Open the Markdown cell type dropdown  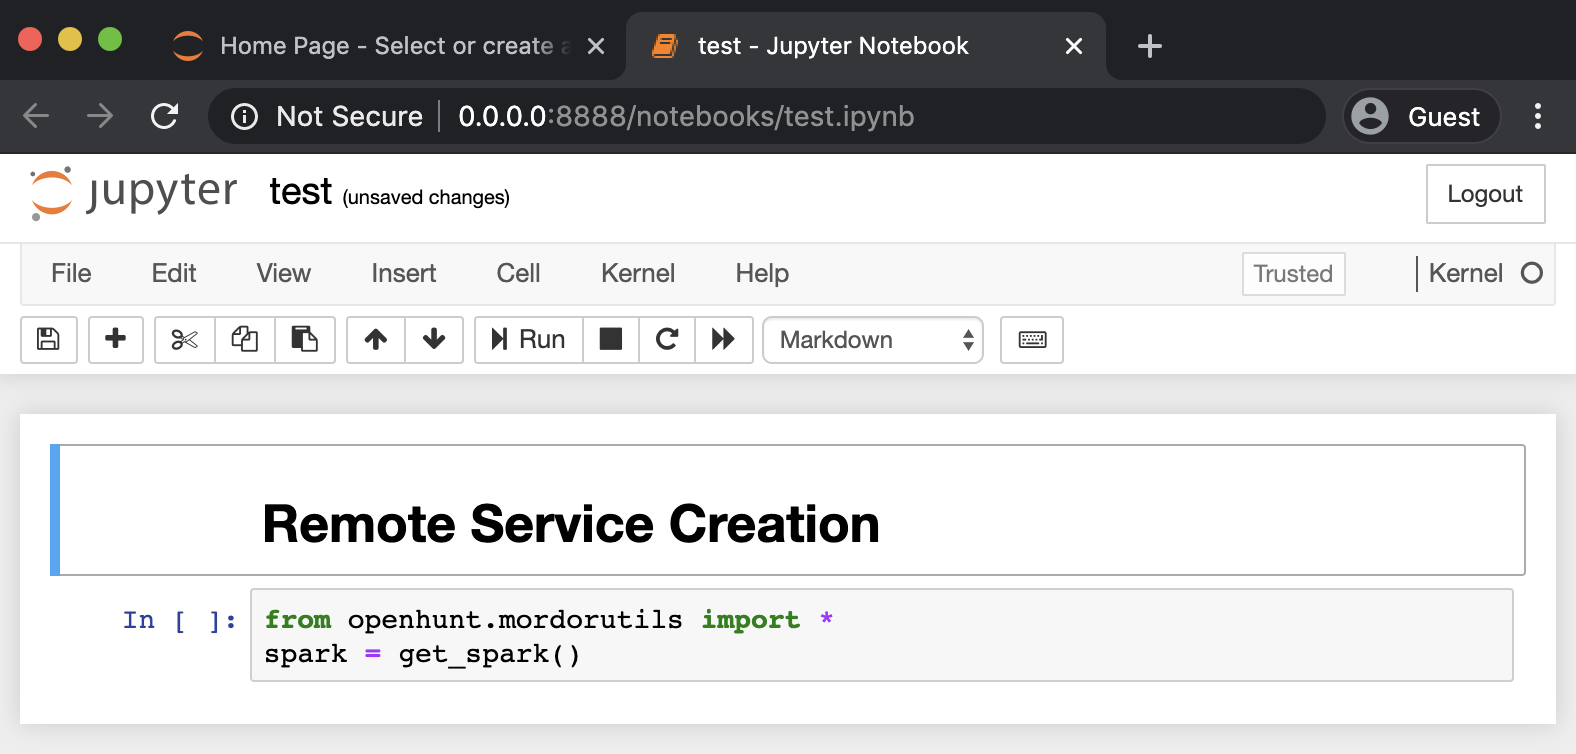click(873, 340)
